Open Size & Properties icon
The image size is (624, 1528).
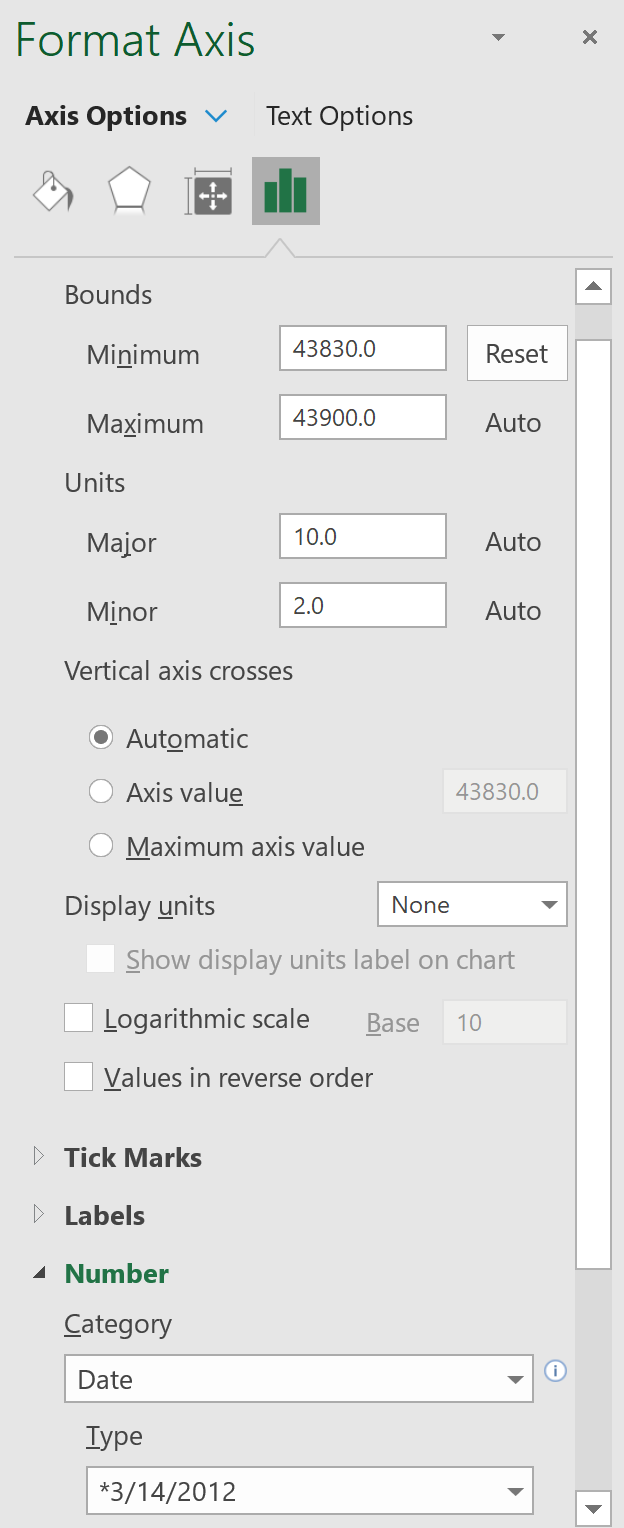208,191
